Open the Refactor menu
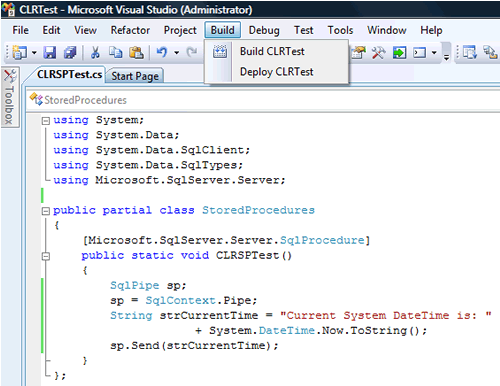The height and width of the screenshot is (386, 500). click(x=130, y=30)
